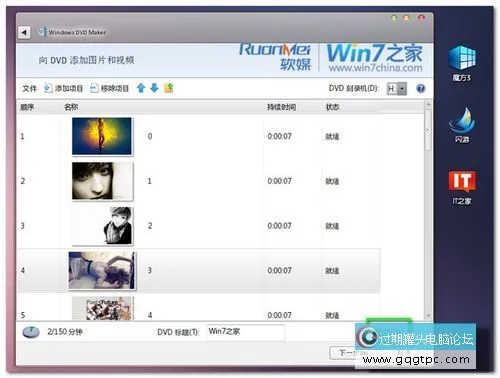
Task: Sort by the 持续时间 column header
Action: click(281, 107)
